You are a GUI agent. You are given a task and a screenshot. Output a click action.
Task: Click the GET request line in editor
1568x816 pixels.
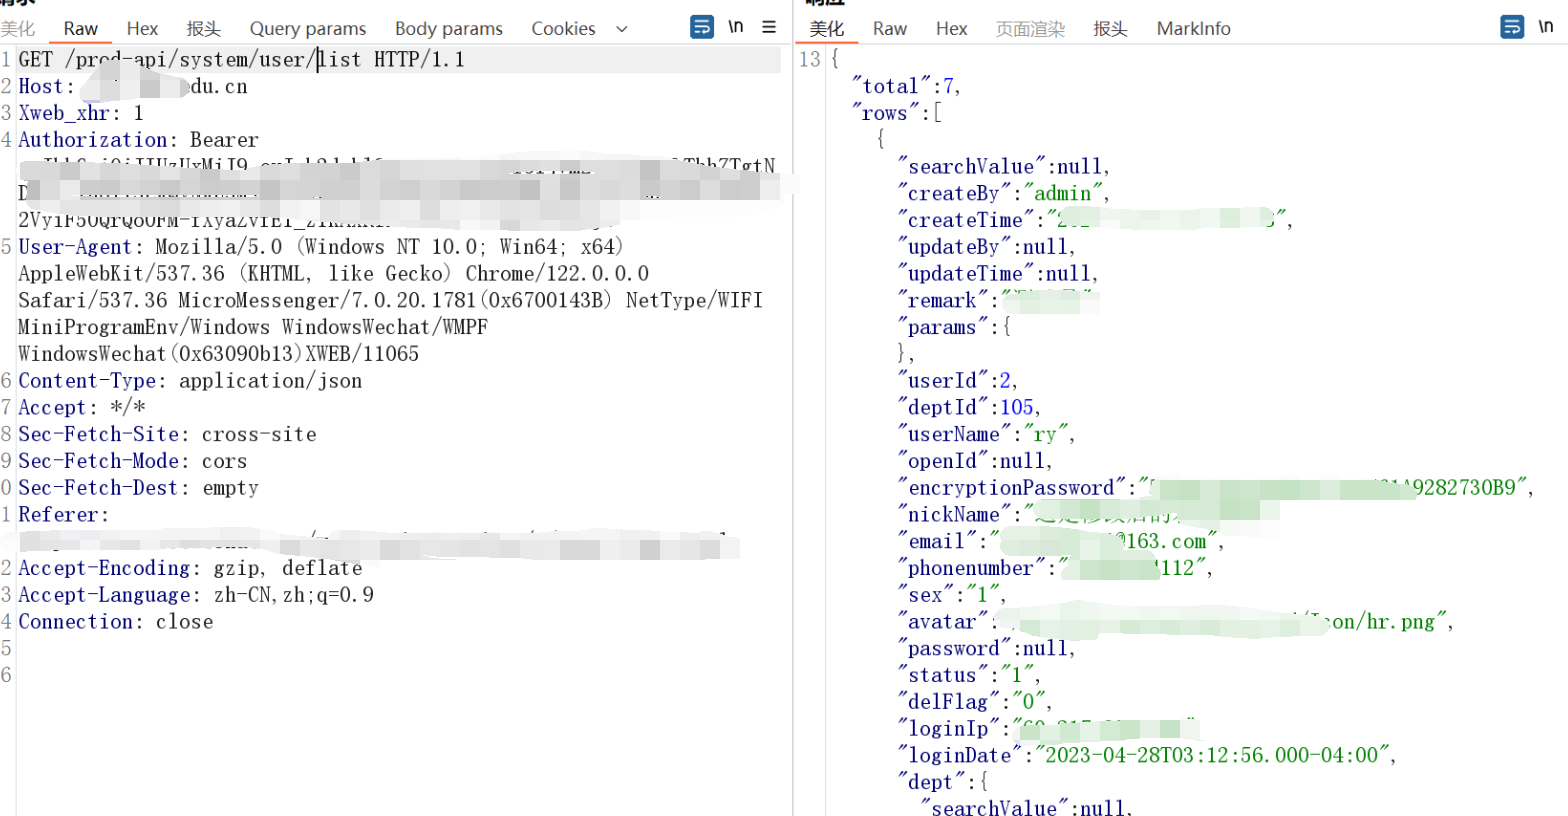241,60
